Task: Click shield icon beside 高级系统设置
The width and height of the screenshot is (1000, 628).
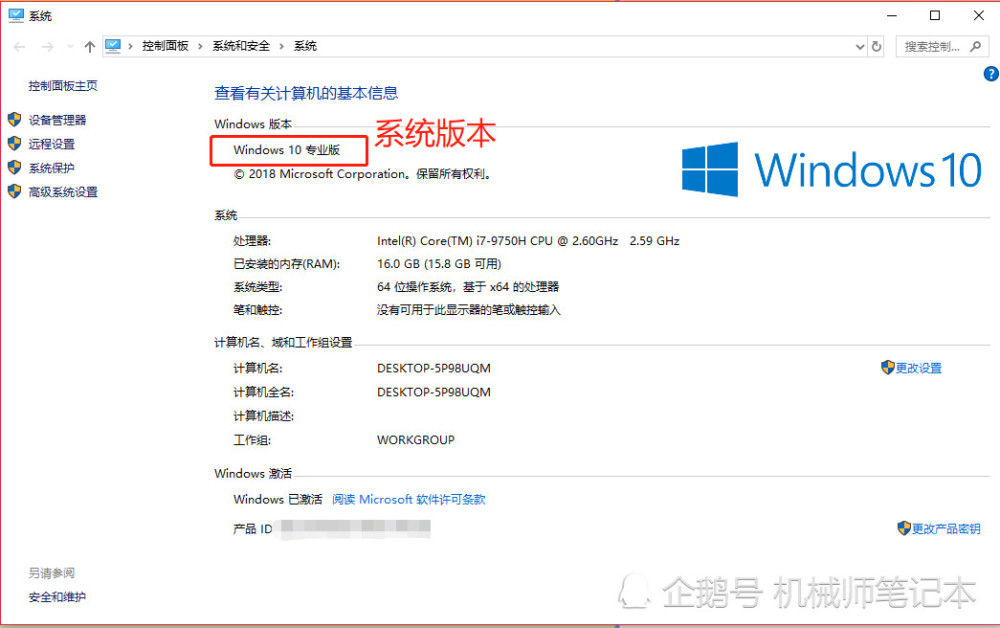Action: tap(15, 191)
